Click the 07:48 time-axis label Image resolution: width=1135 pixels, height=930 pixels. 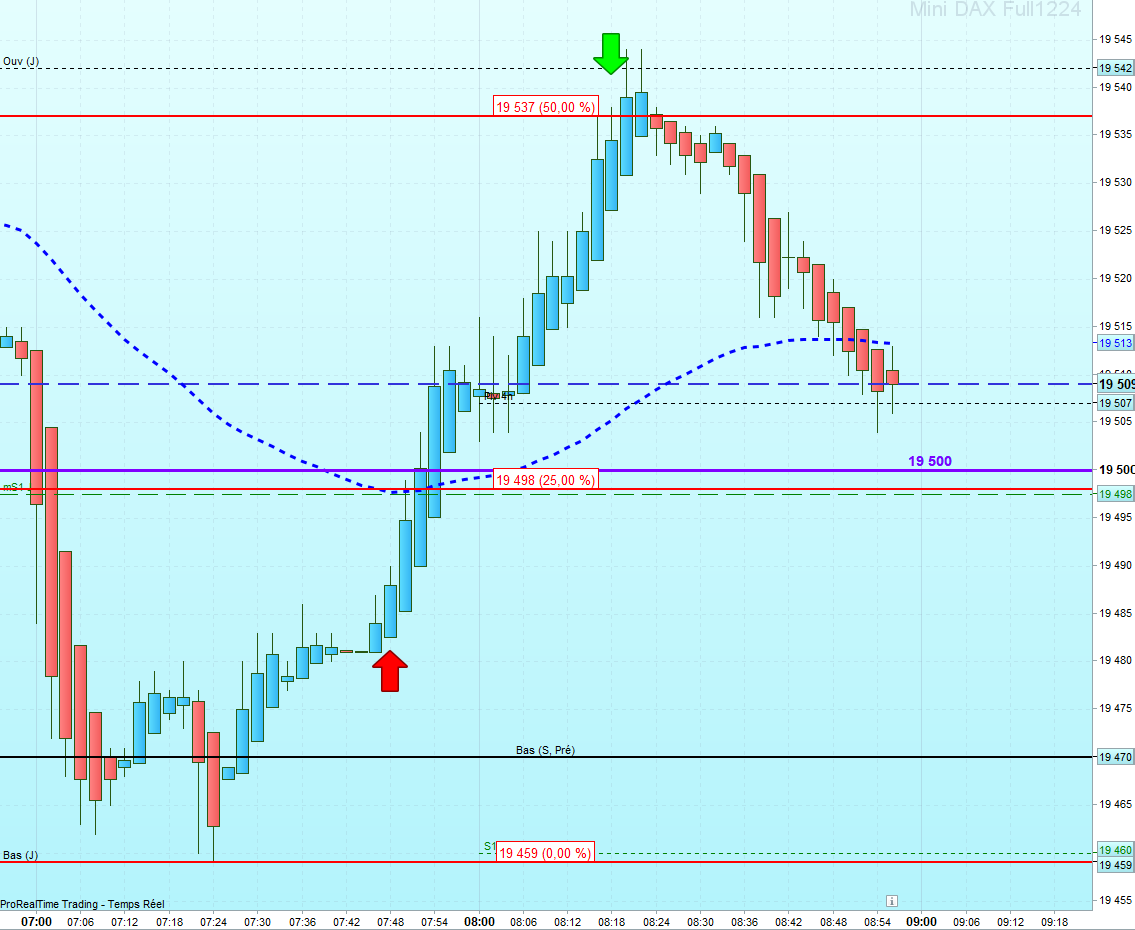(391, 922)
